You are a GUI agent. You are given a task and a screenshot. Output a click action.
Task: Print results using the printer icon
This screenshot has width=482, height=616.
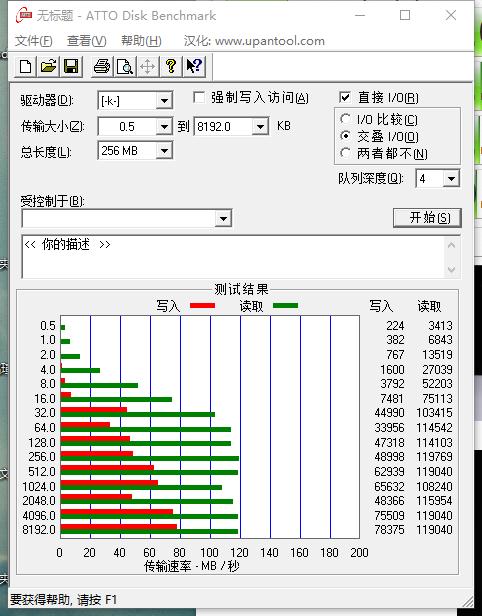click(102, 66)
